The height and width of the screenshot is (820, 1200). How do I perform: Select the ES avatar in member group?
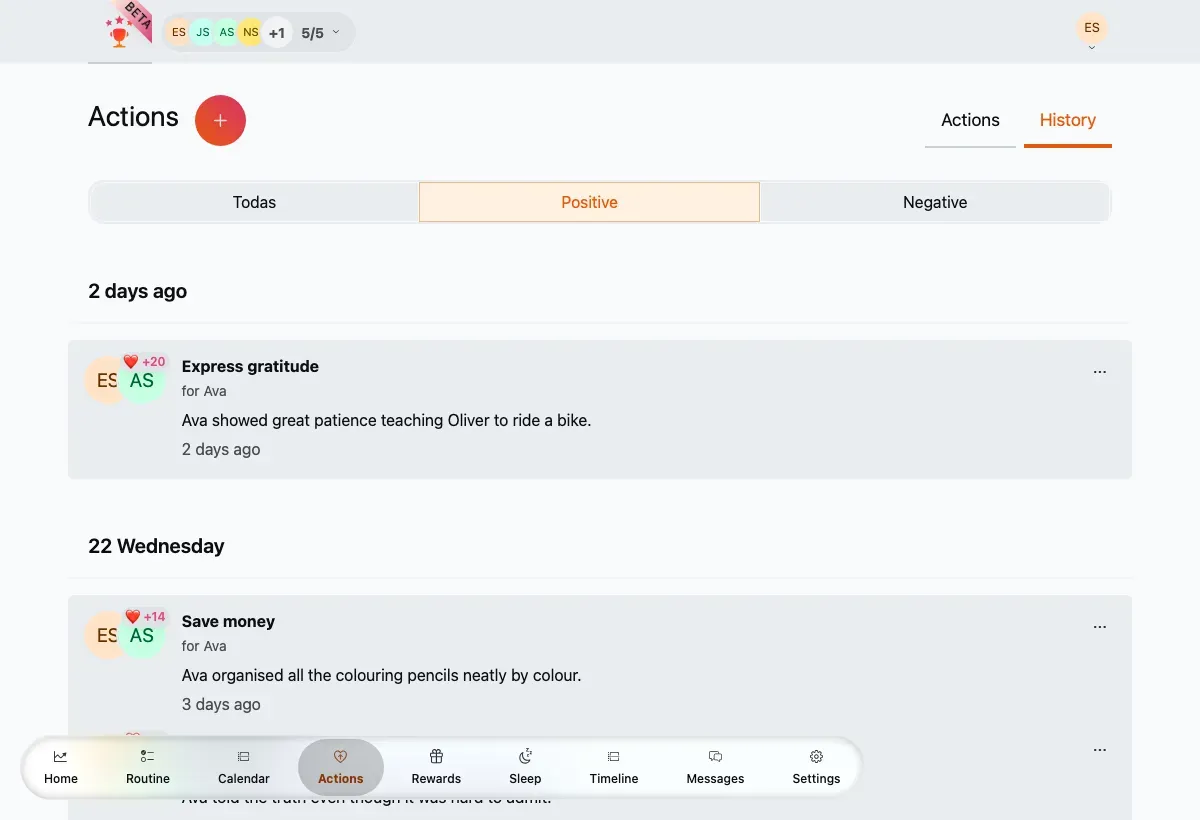coord(179,32)
